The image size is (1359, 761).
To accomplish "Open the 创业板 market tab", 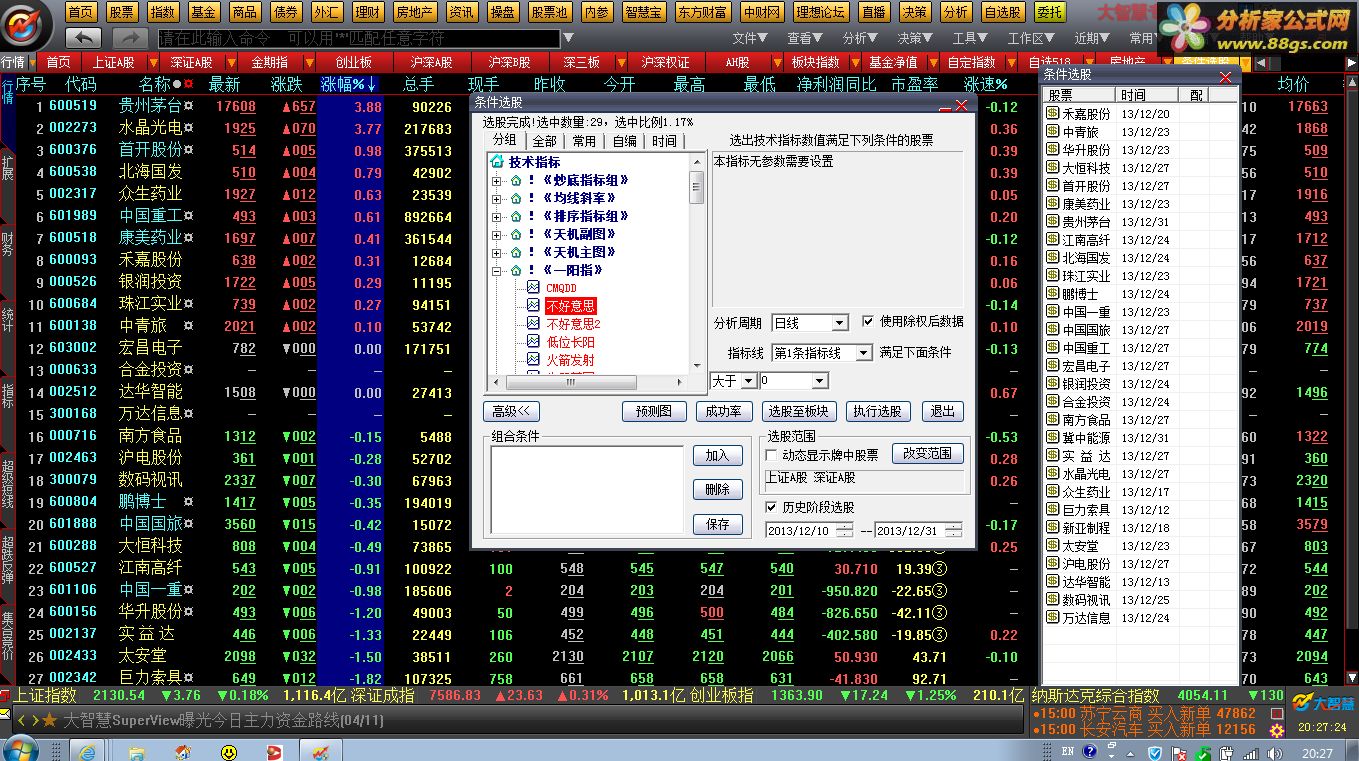I will tap(353, 62).
